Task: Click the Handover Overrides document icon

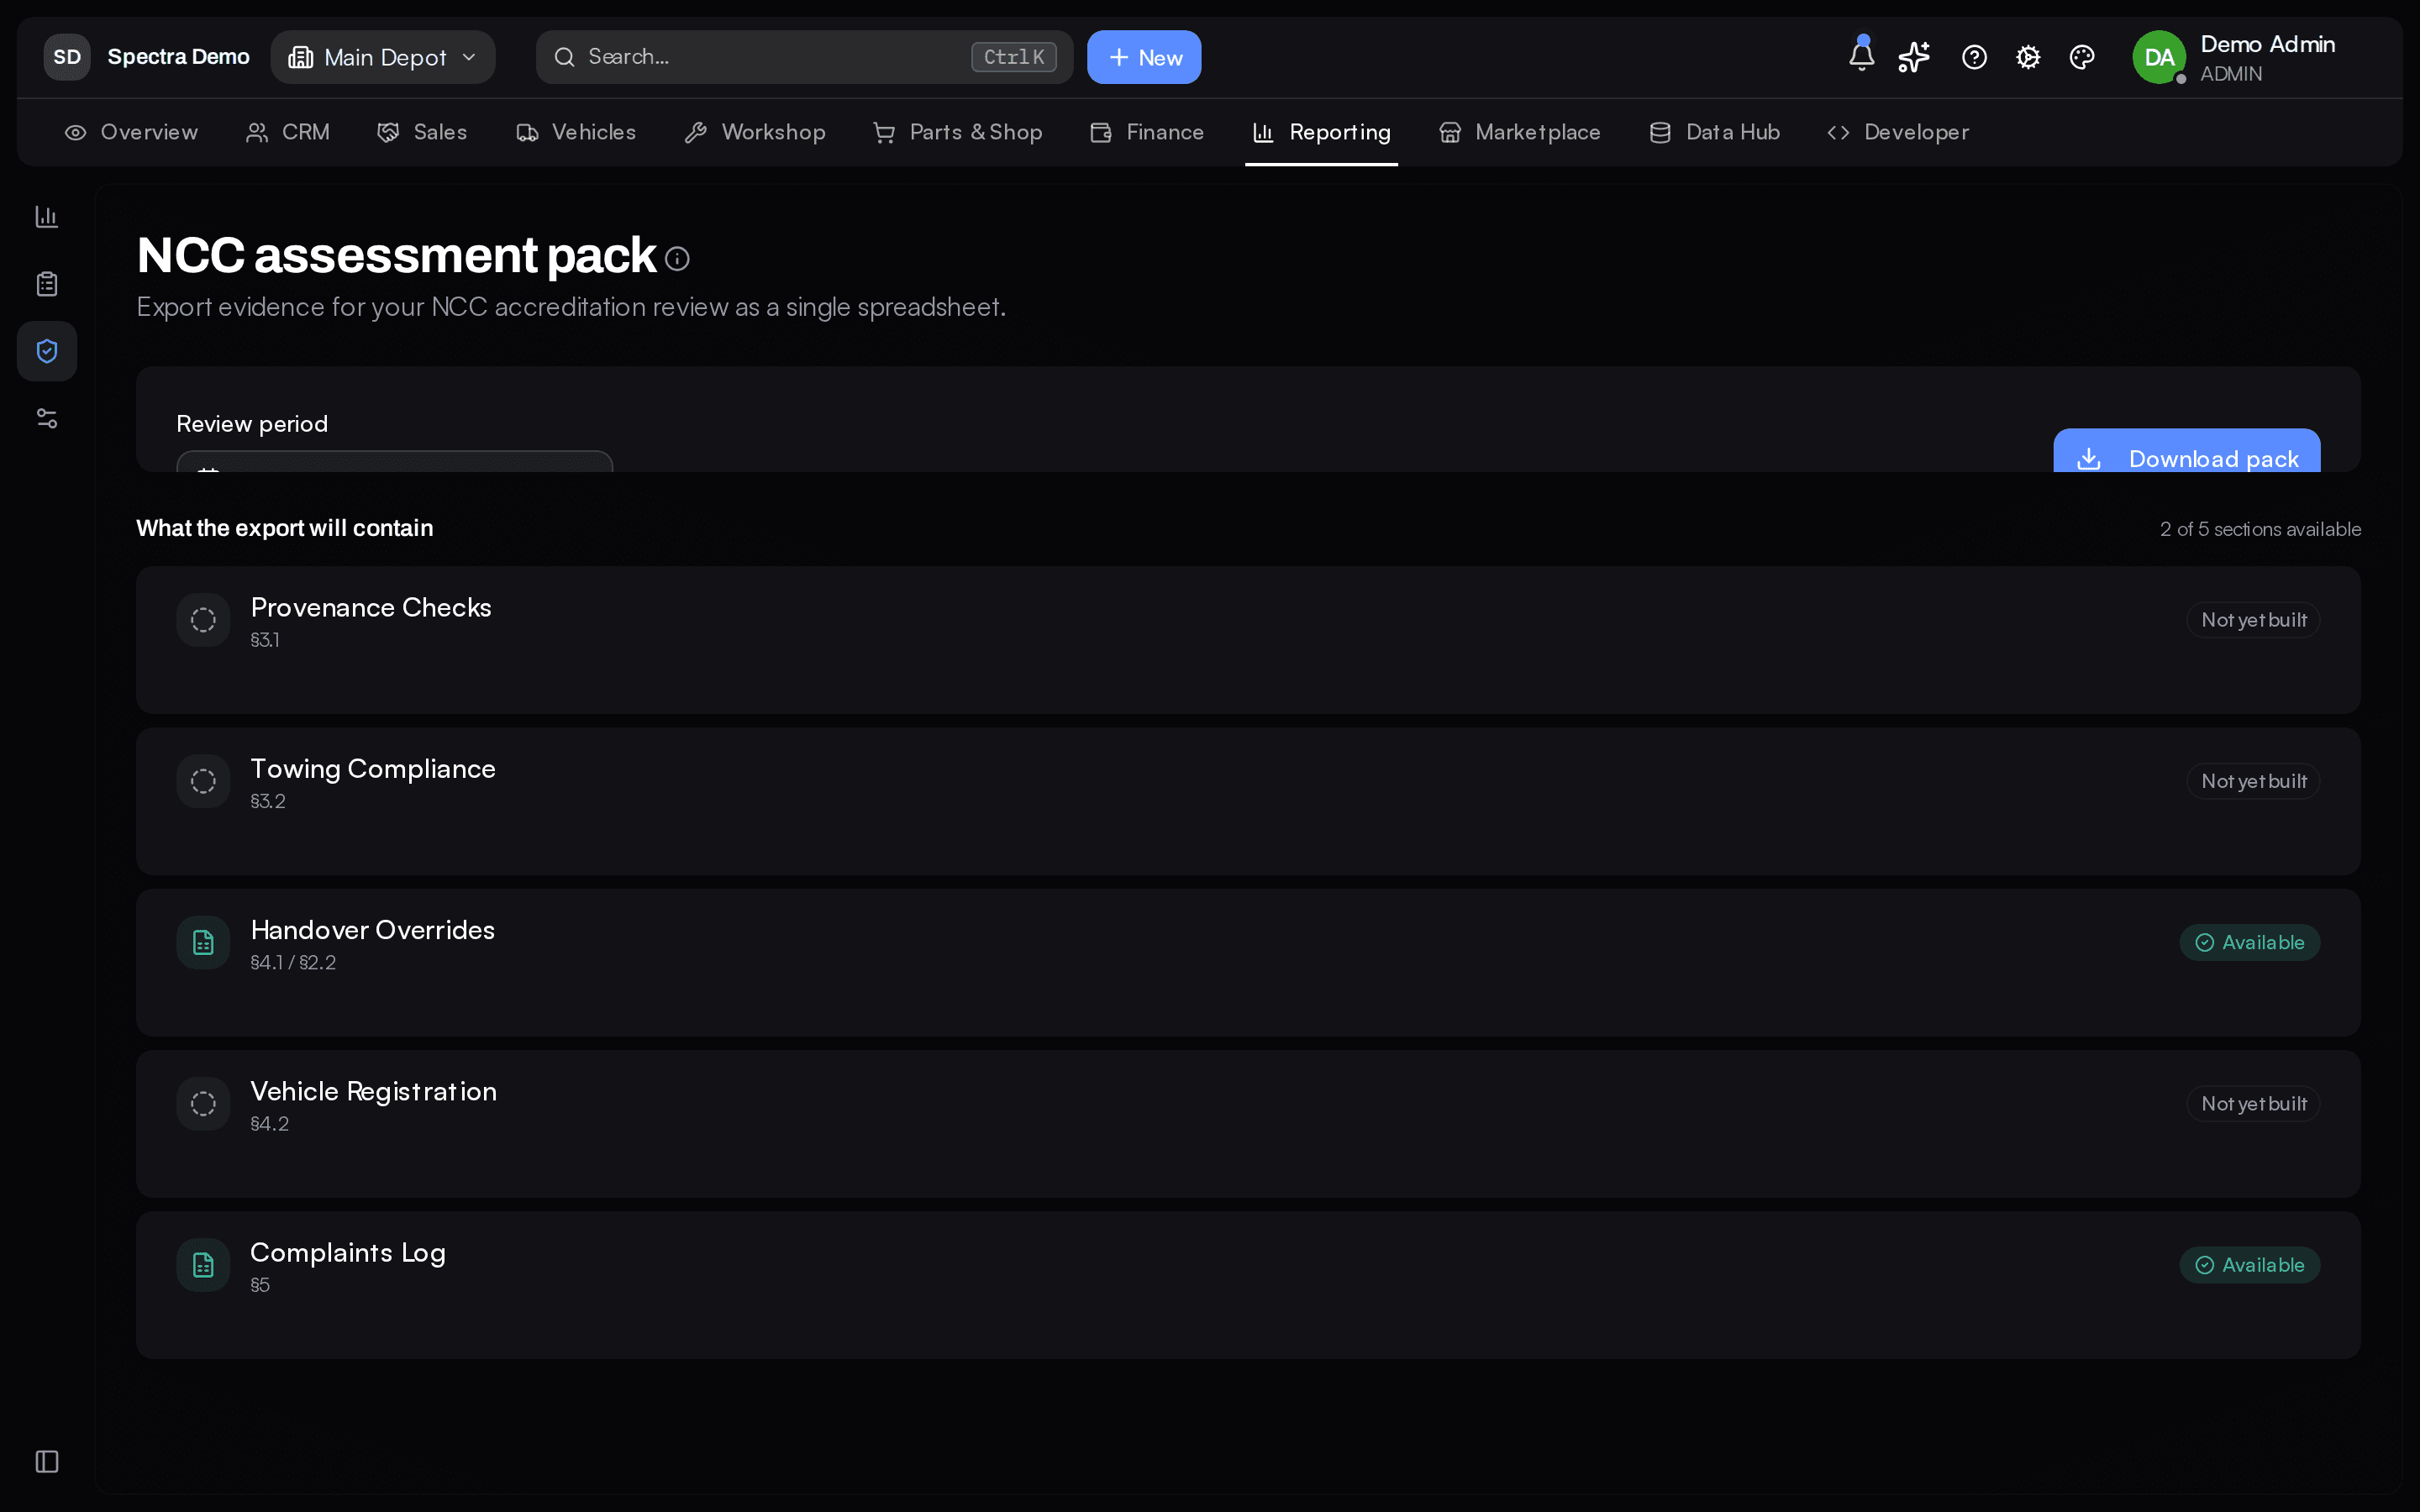Action: coord(203,942)
